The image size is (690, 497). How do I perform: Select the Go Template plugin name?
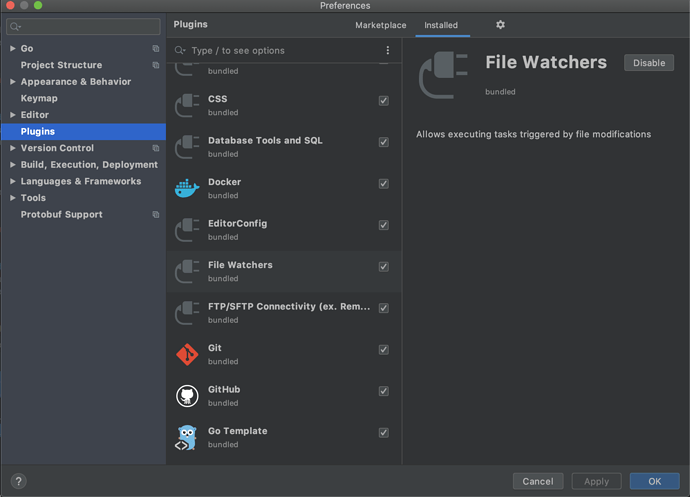point(238,431)
